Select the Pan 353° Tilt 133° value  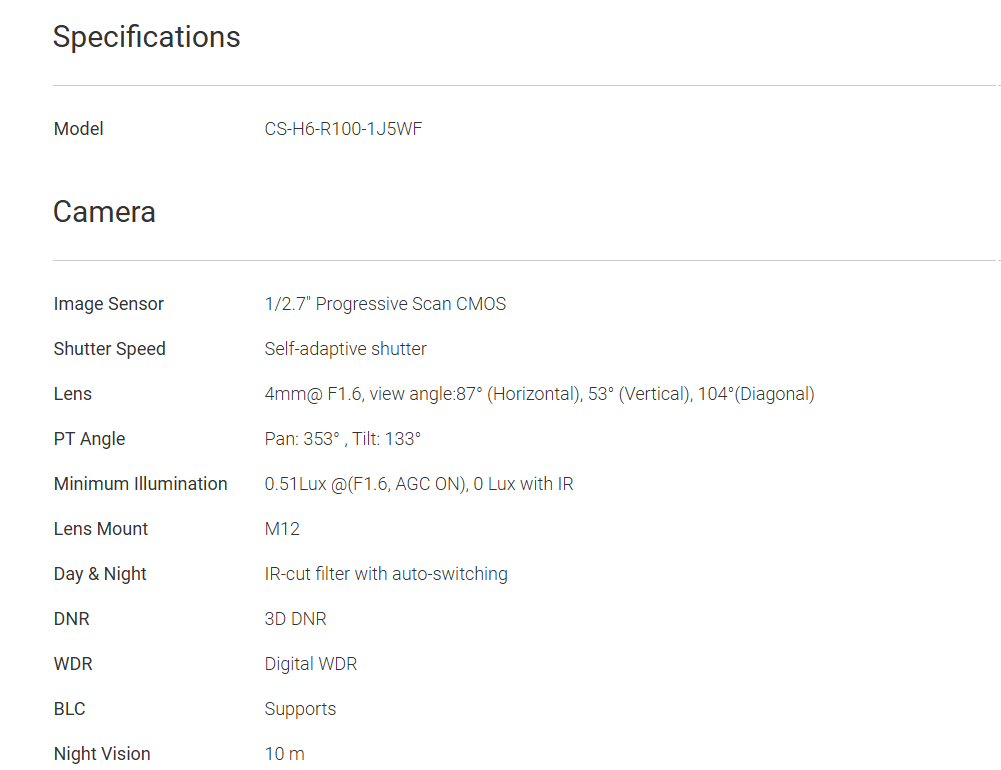342,439
